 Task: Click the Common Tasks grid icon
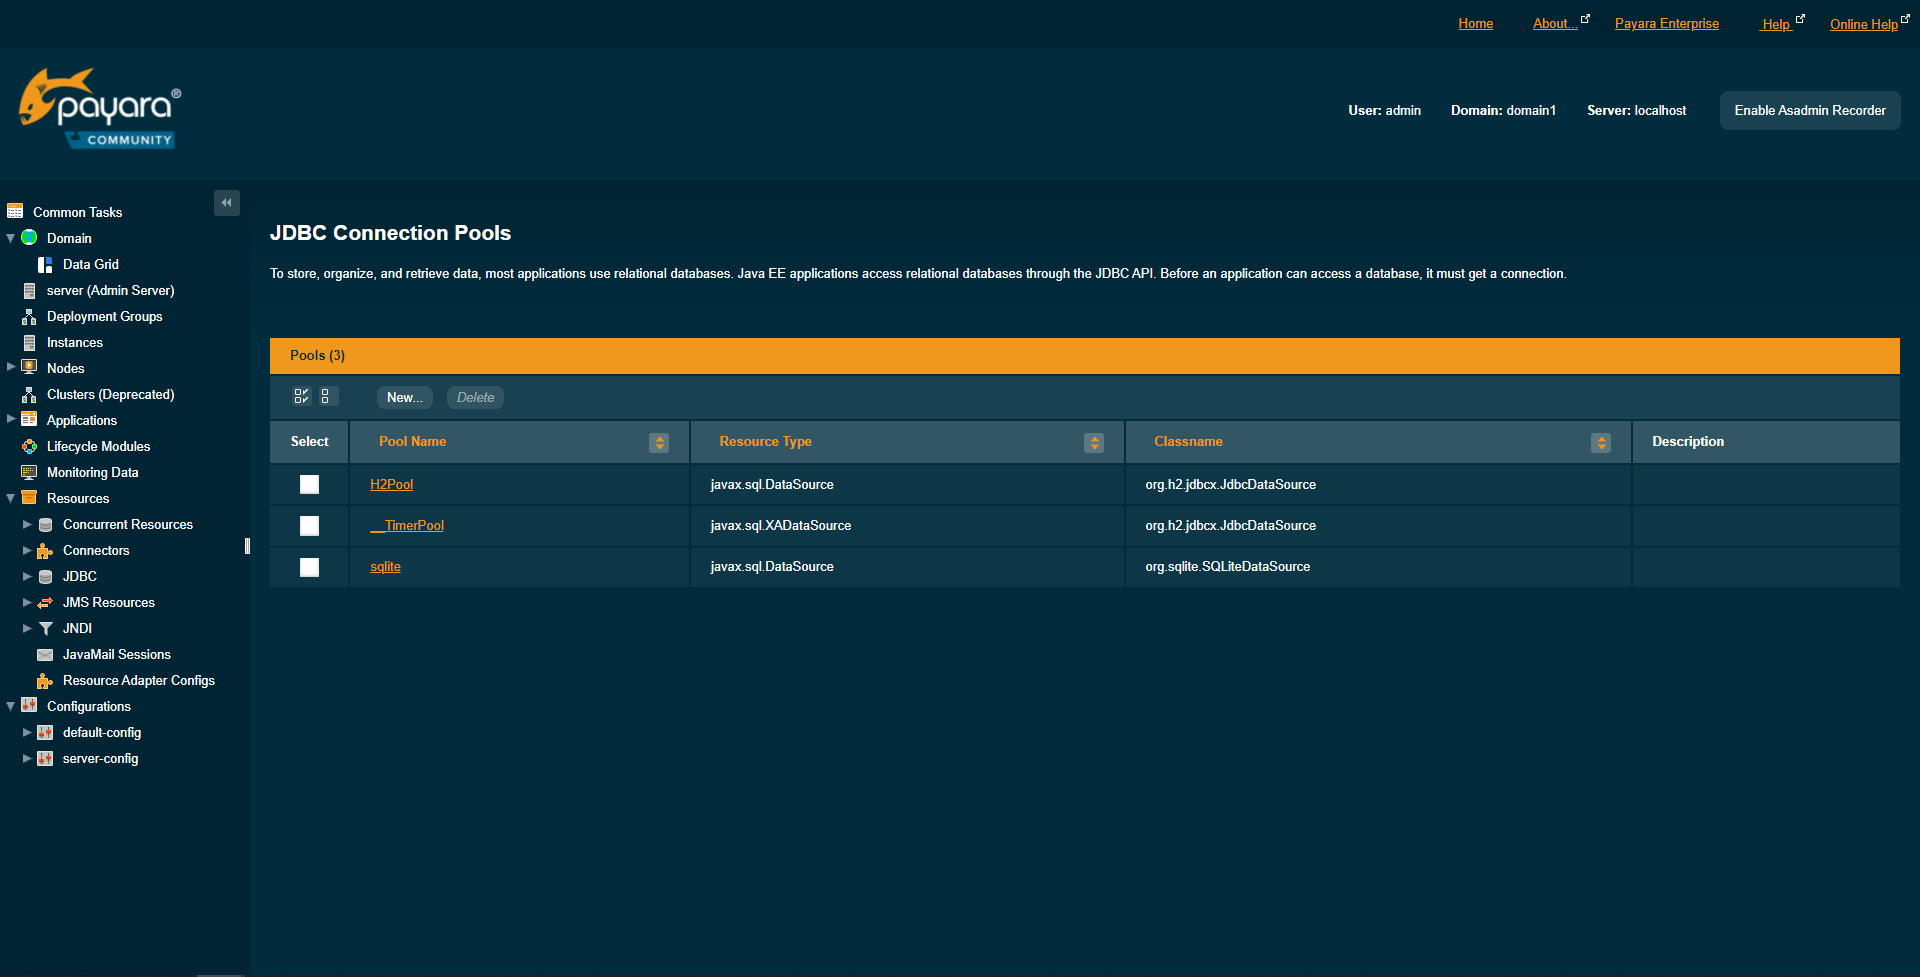(x=15, y=210)
